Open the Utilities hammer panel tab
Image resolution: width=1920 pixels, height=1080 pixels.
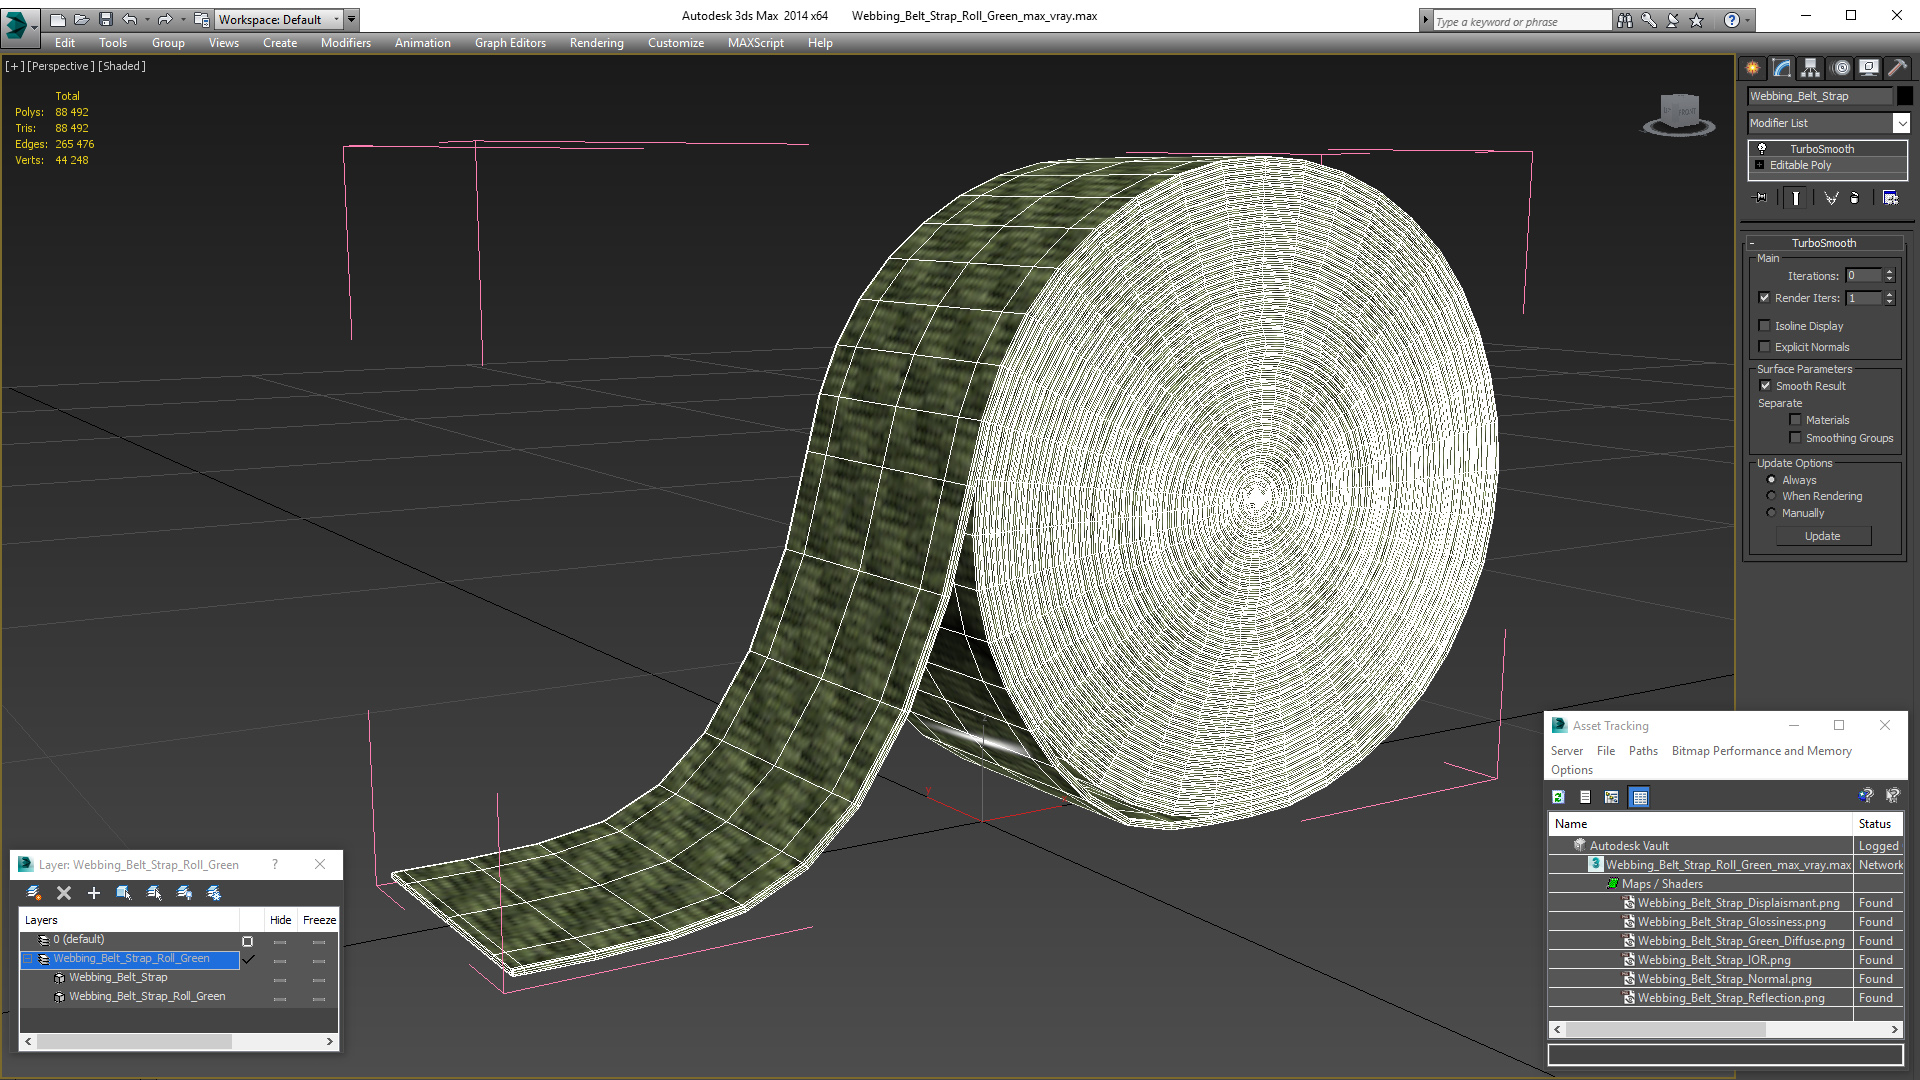click(x=1896, y=68)
